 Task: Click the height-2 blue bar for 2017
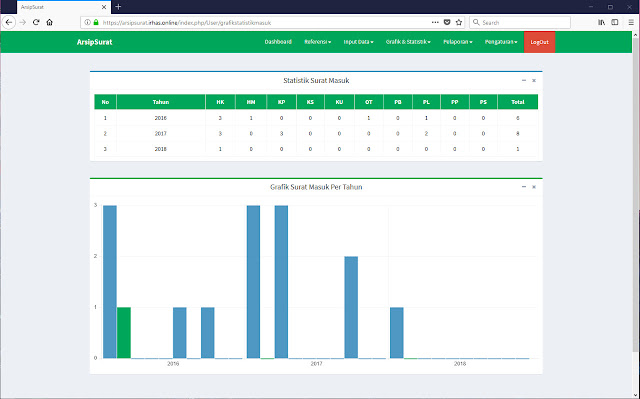point(351,307)
